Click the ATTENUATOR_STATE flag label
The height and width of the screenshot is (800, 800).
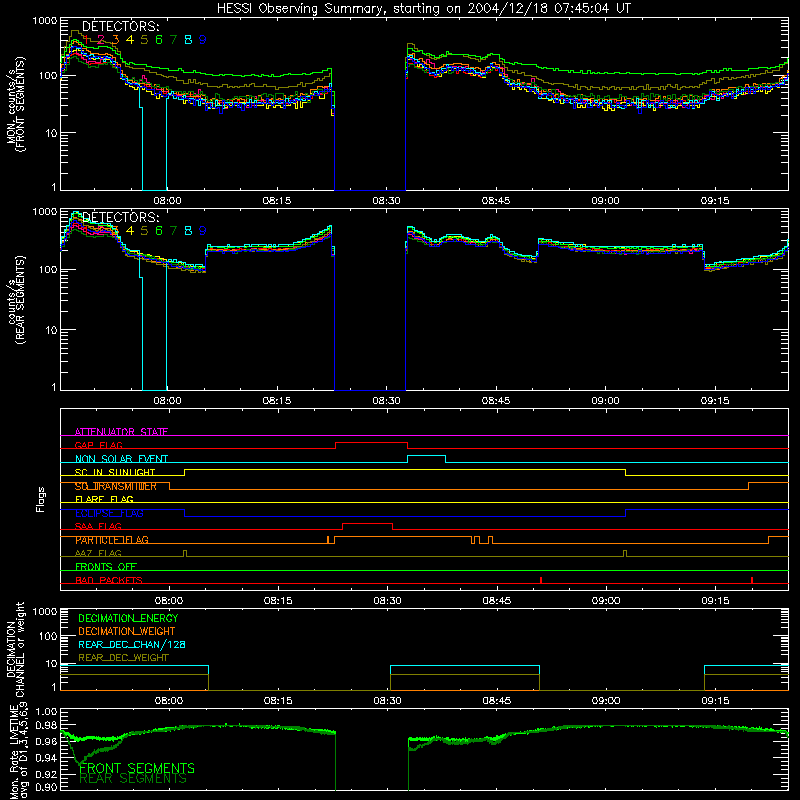pos(121,432)
